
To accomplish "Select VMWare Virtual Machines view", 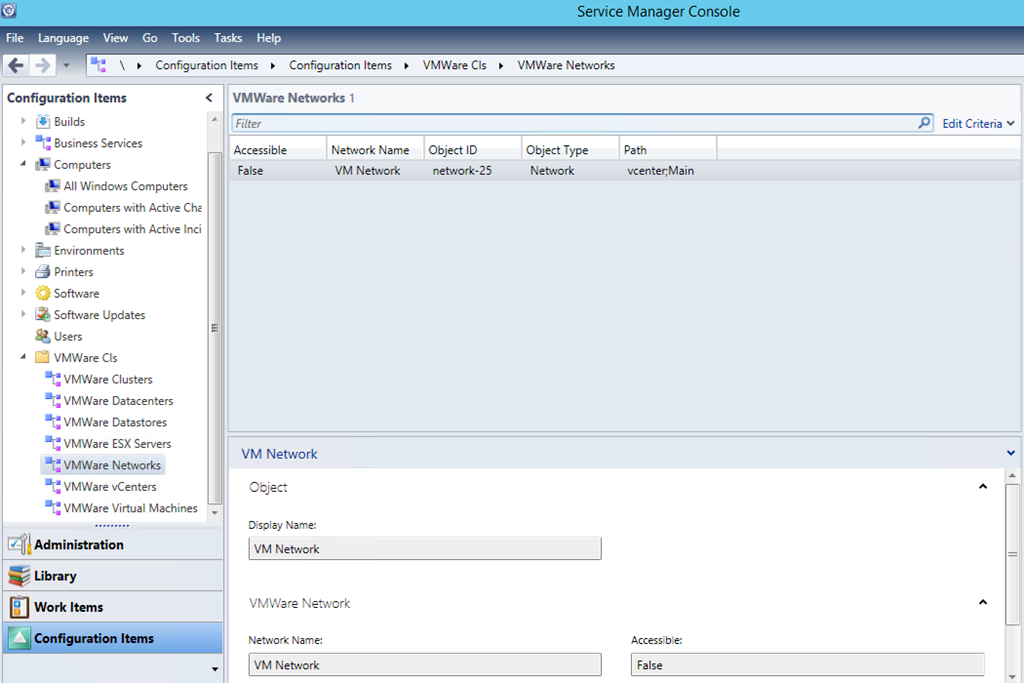I will pyautogui.click(x=130, y=508).
